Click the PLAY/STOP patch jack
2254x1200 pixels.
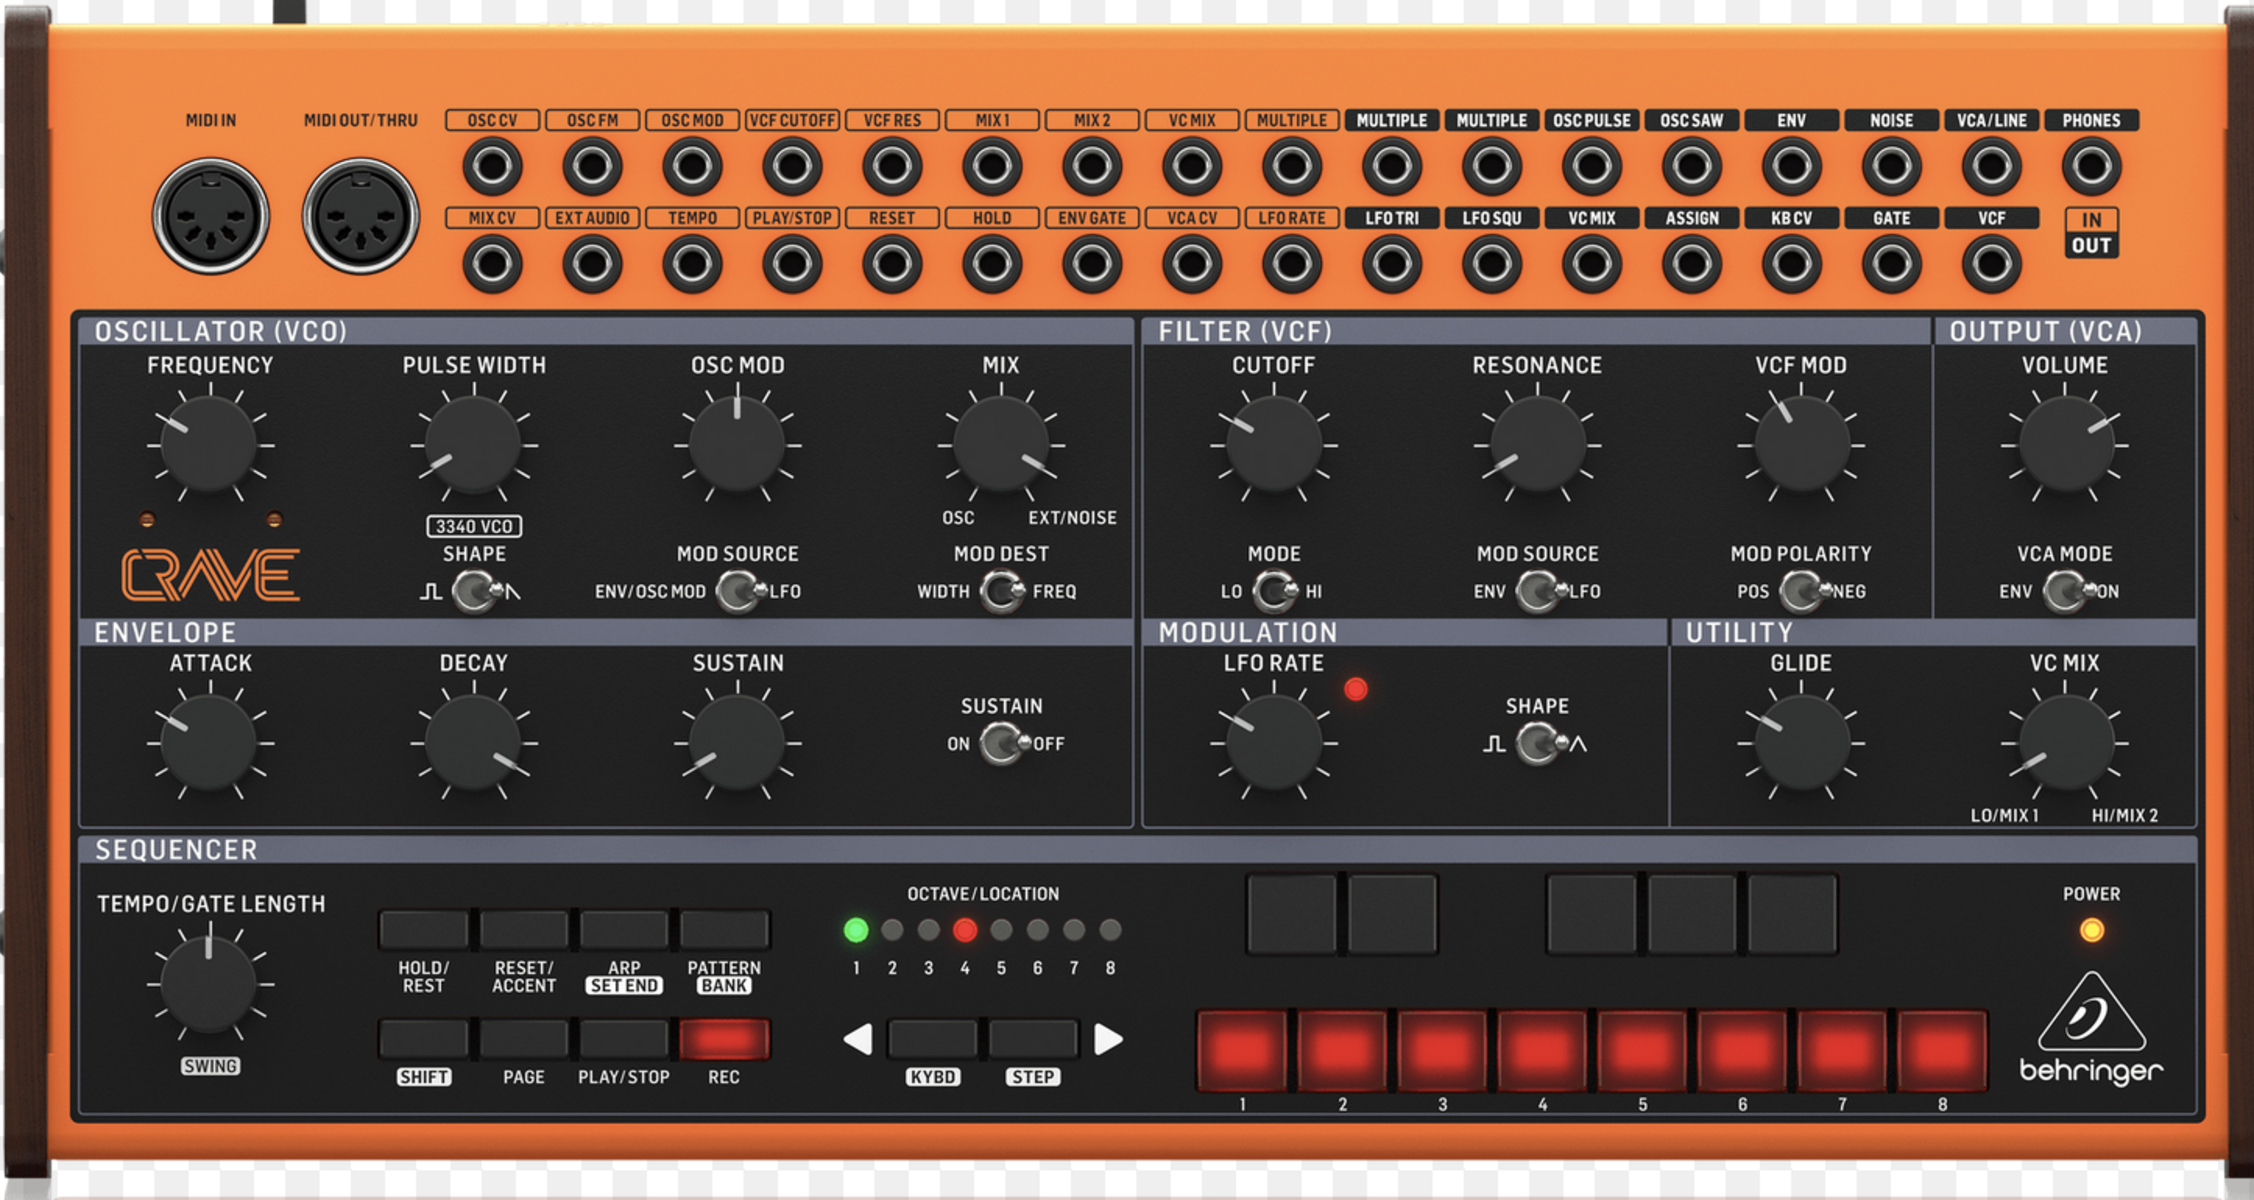tap(792, 264)
